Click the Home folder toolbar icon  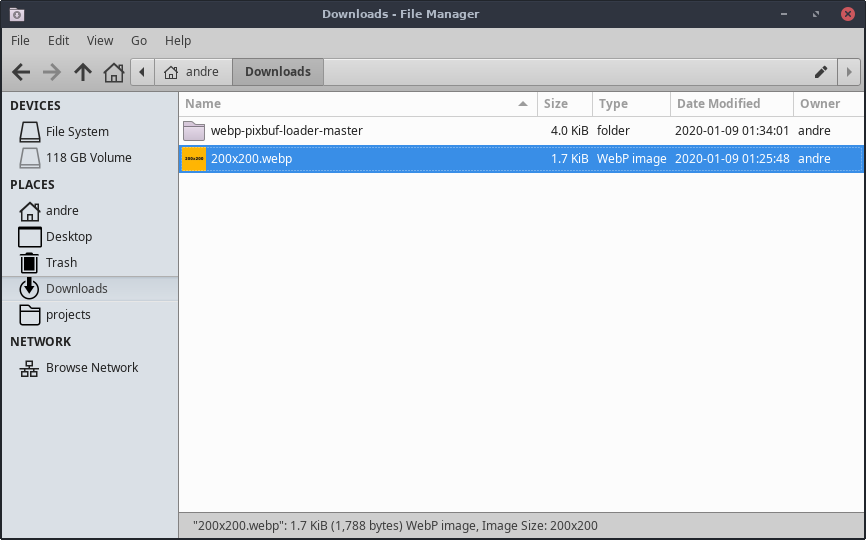[114, 72]
